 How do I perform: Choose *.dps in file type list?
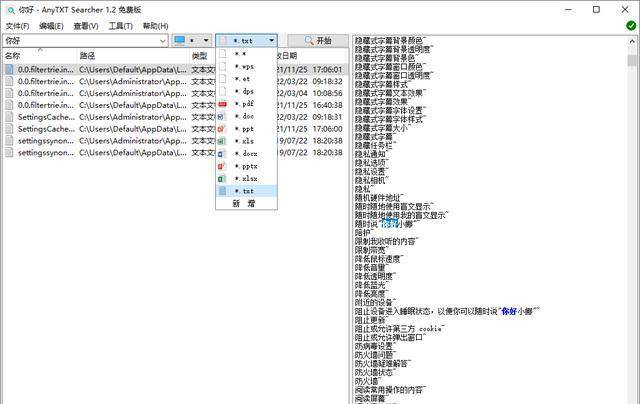[x=247, y=91]
